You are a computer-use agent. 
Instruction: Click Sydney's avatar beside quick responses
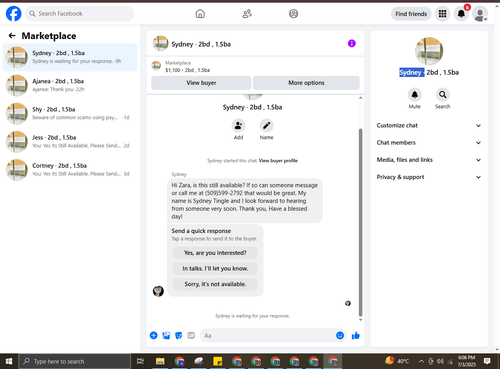[x=158, y=291]
